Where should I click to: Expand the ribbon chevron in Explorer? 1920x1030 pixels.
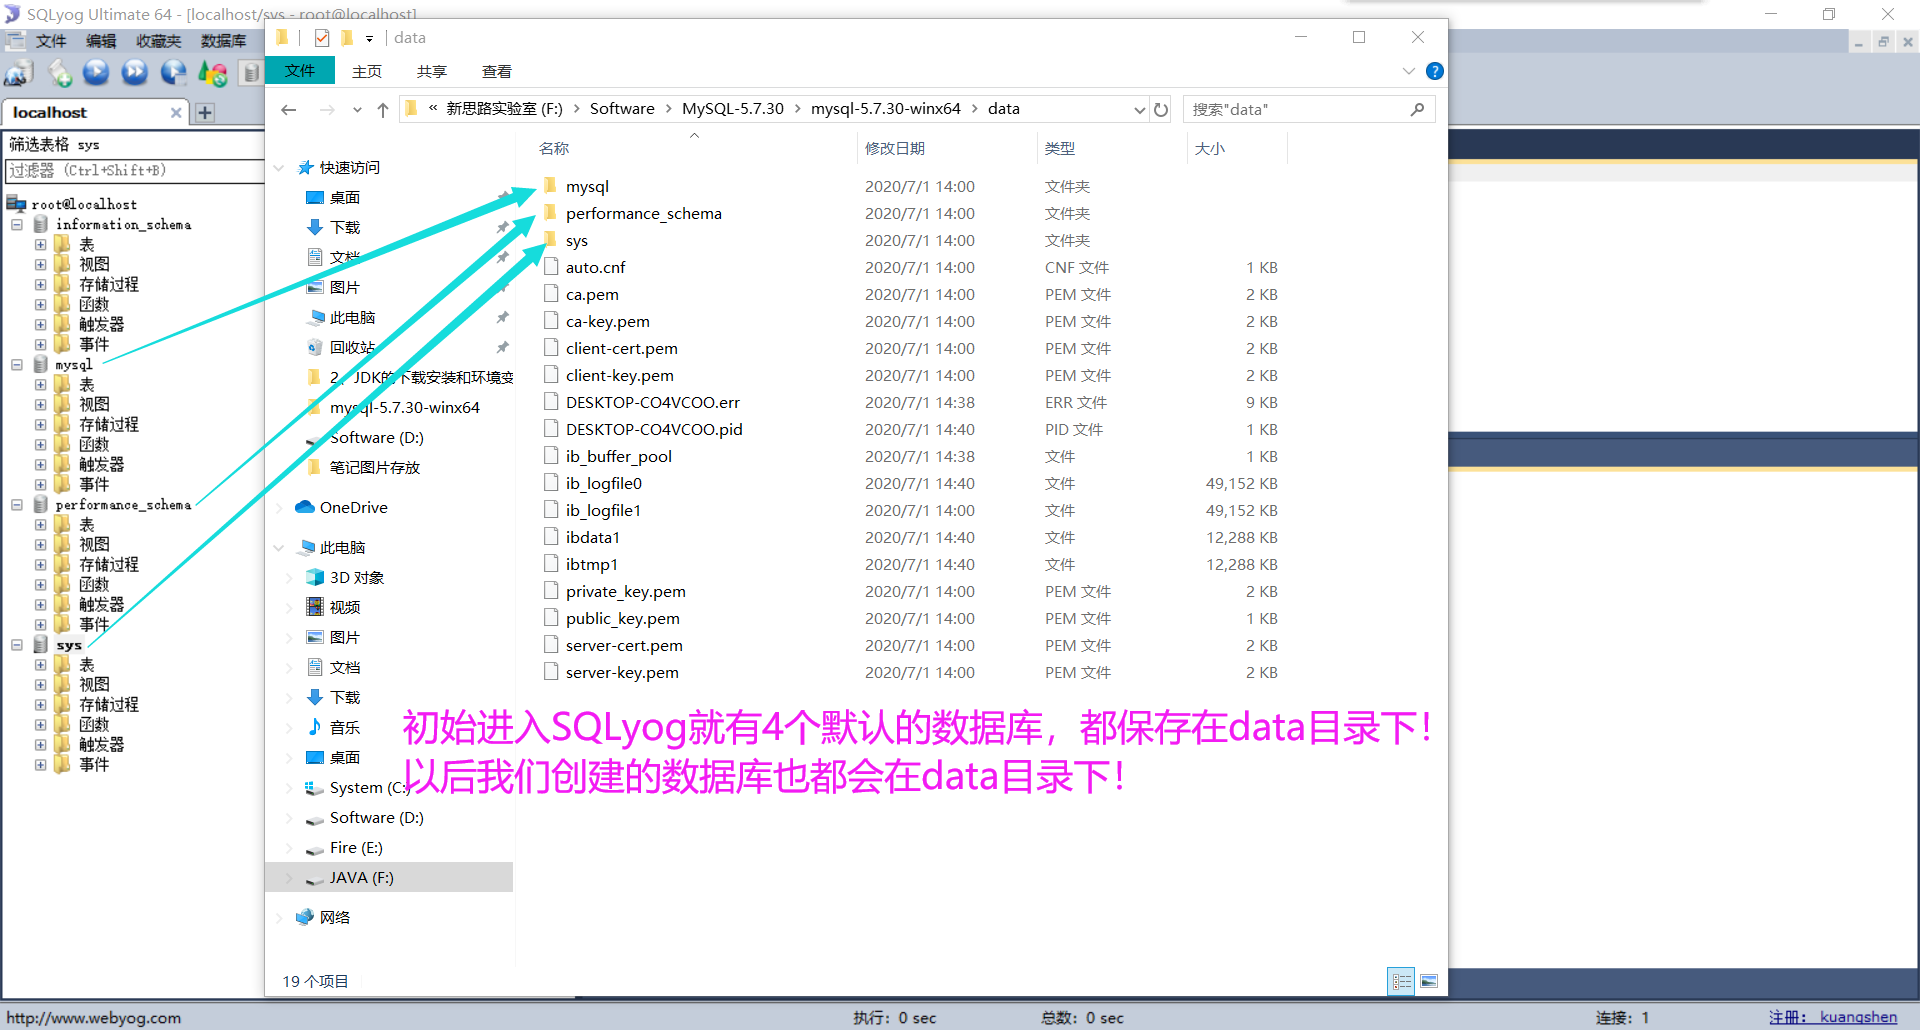click(x=1408, y=71)
